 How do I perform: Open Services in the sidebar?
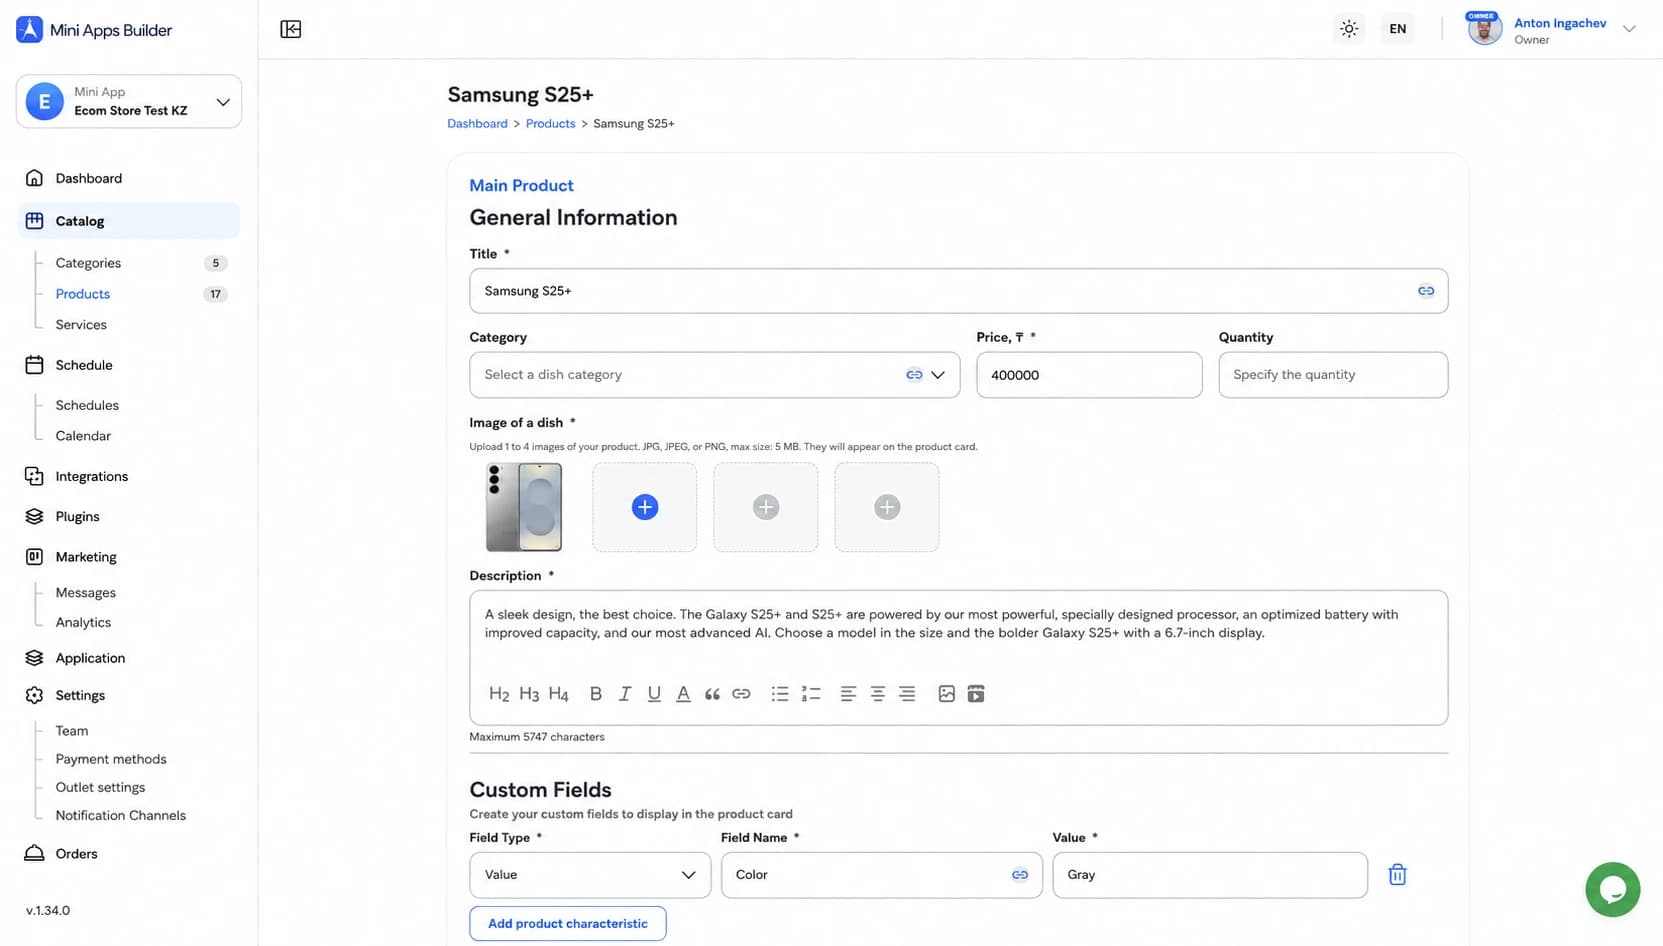coord(81,325)
